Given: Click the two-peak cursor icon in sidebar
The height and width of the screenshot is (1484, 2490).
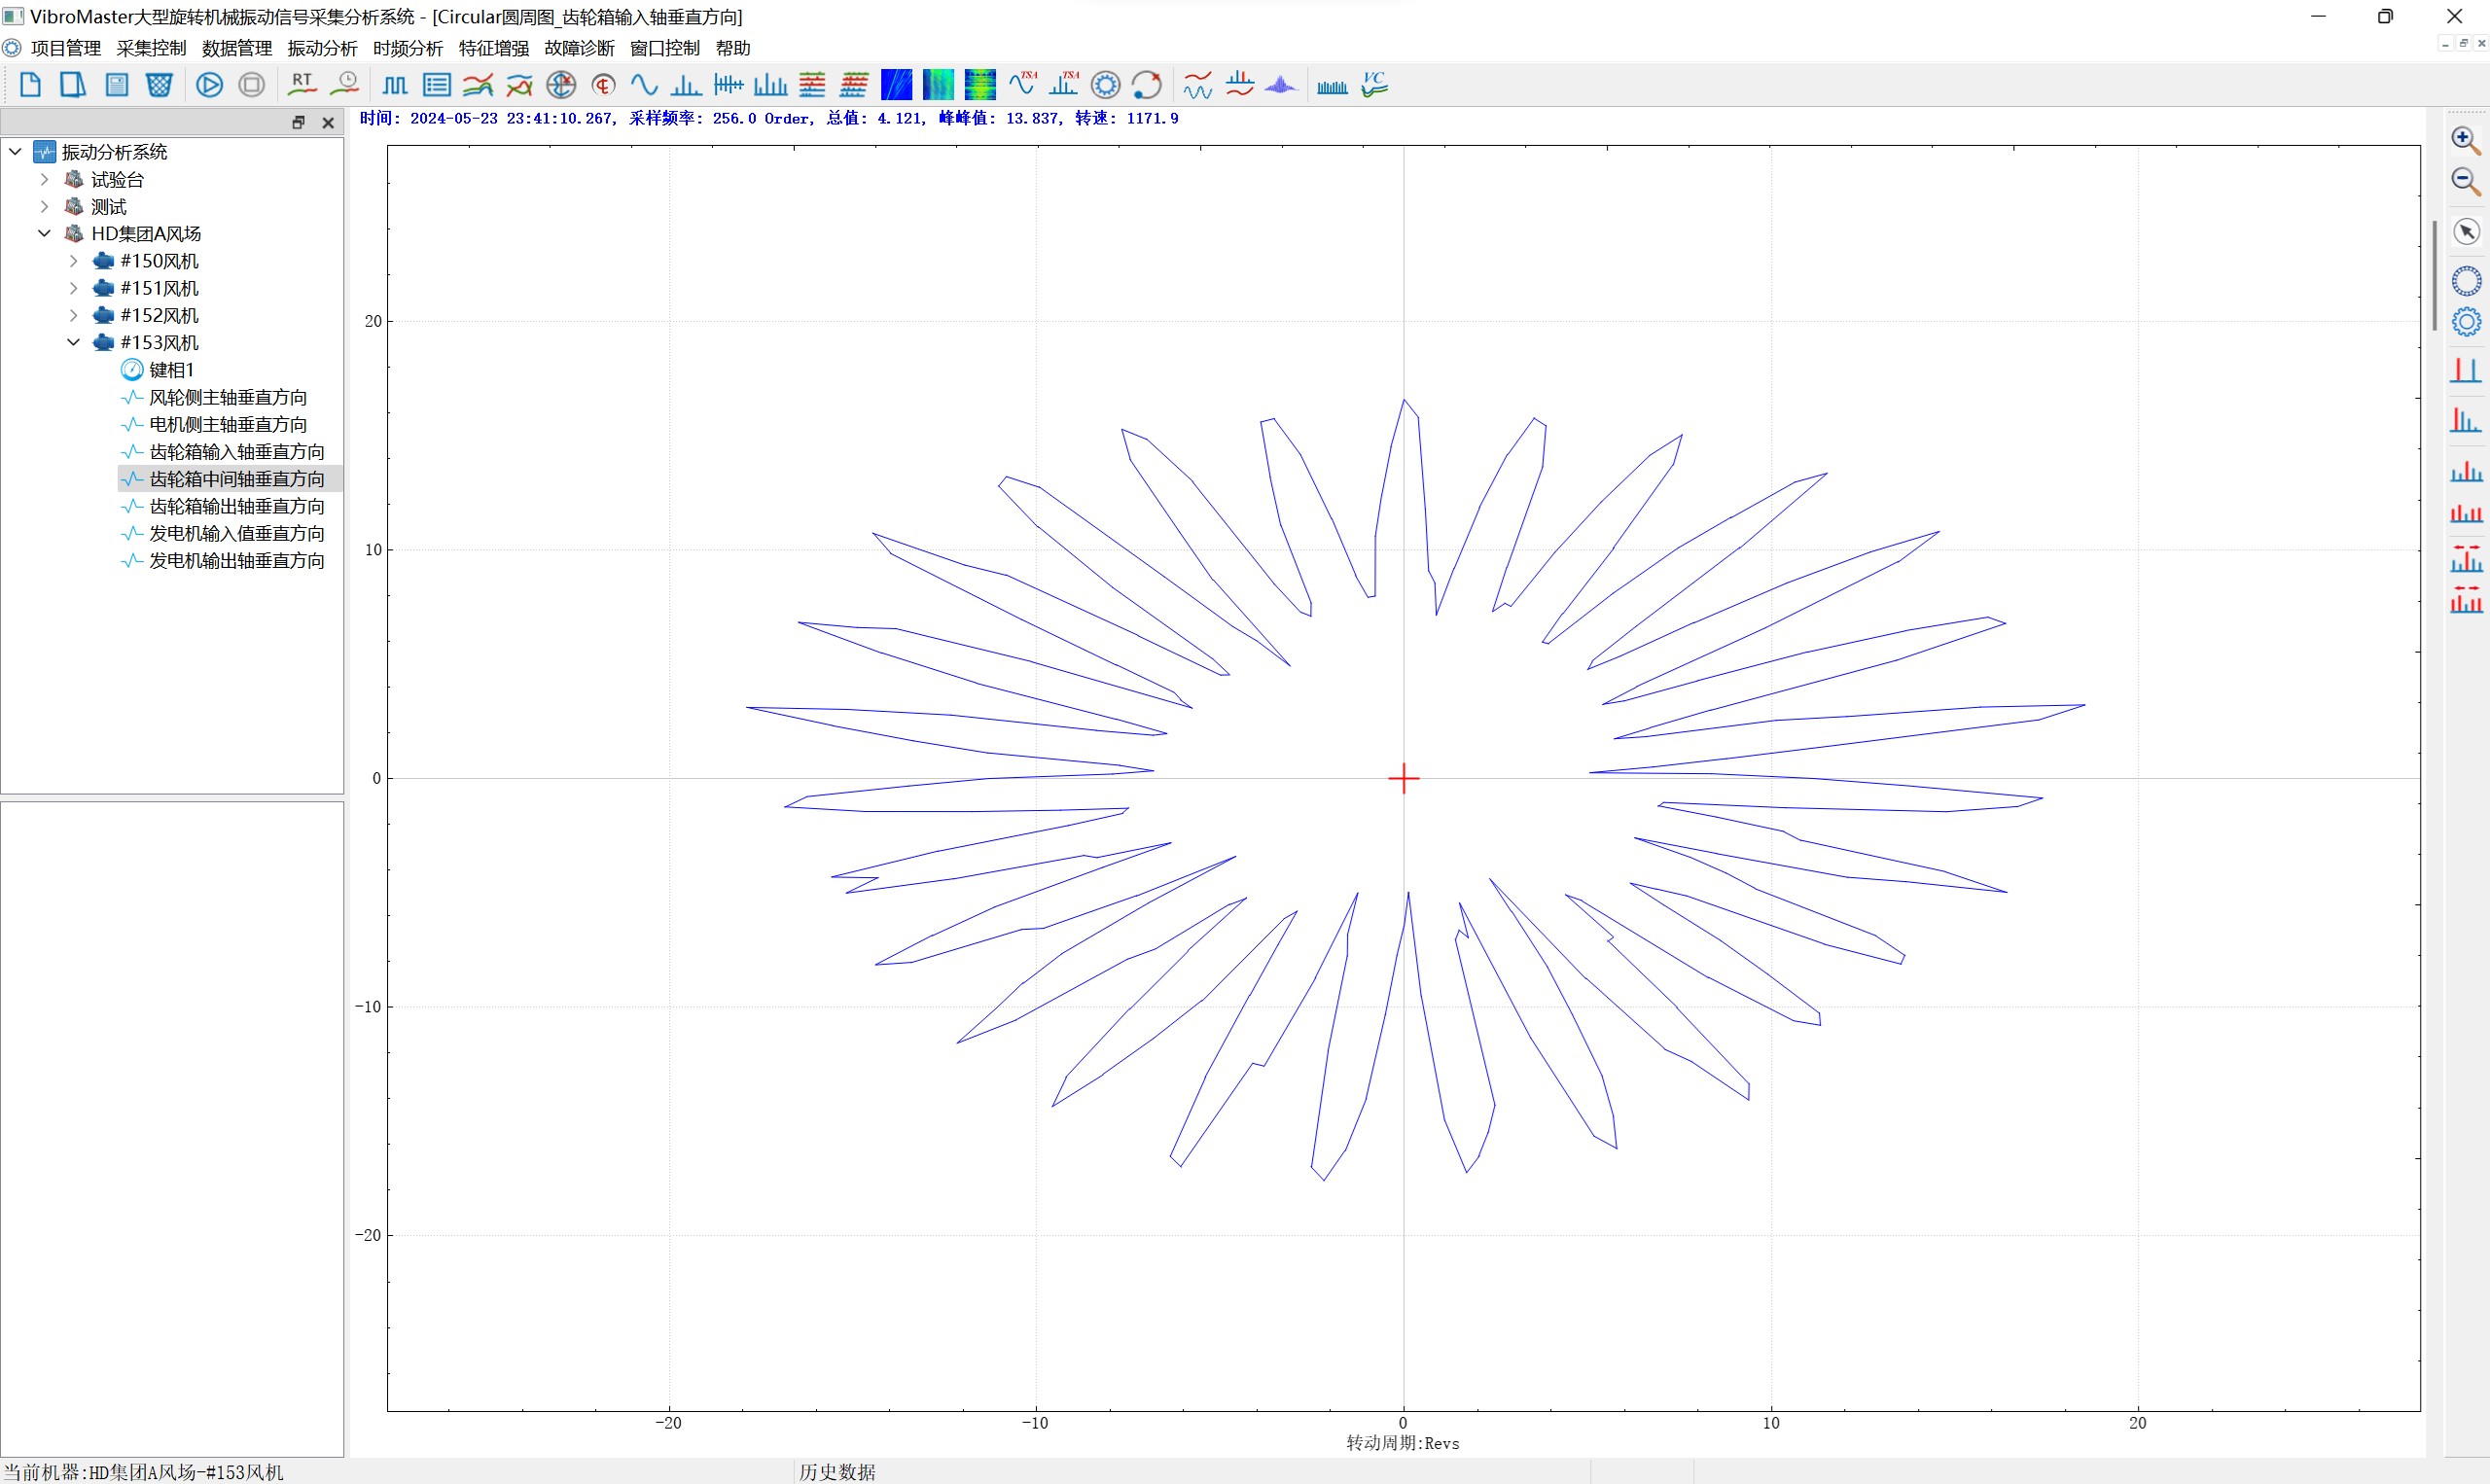Looking at the screenshot, I should [x=2466, y=371].
